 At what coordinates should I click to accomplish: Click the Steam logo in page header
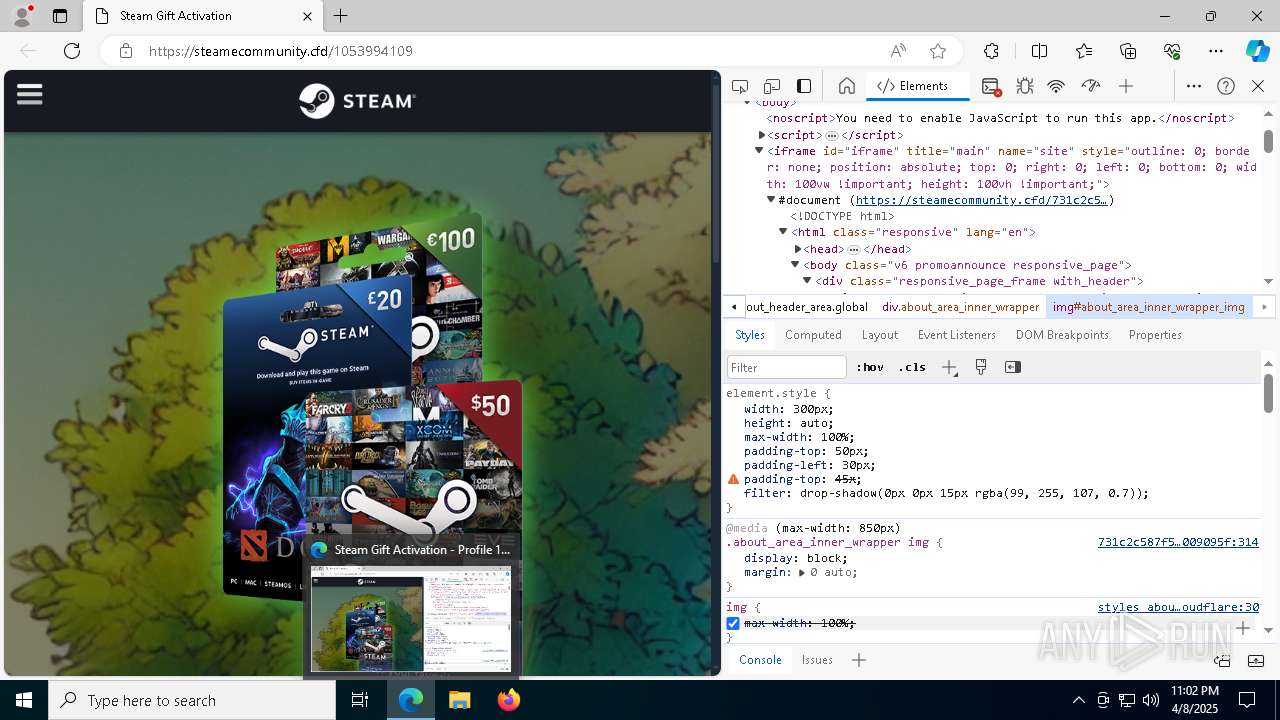click(357, 101)
